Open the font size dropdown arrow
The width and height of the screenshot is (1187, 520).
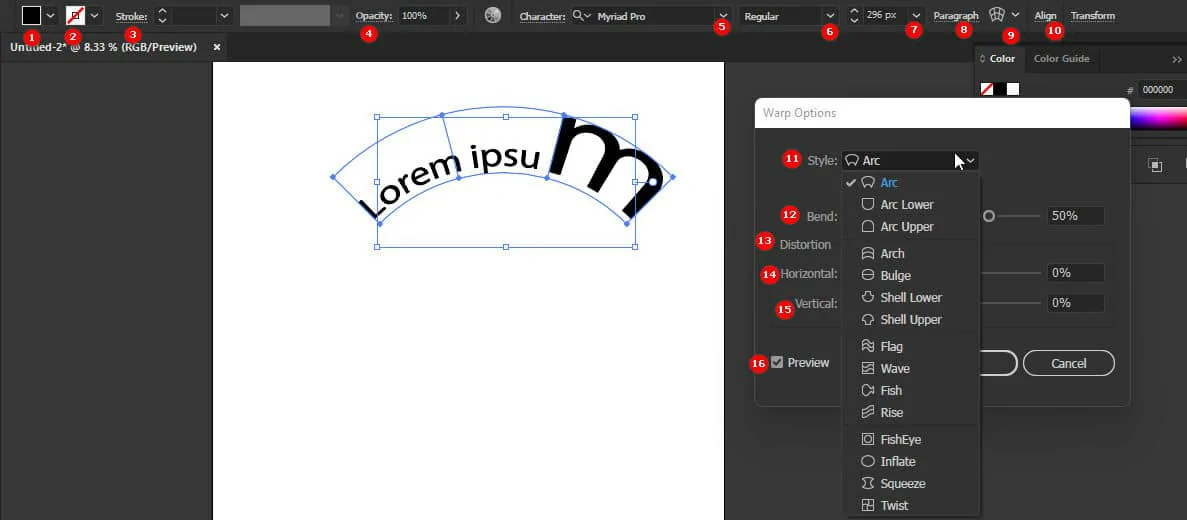tap(916, 16)
